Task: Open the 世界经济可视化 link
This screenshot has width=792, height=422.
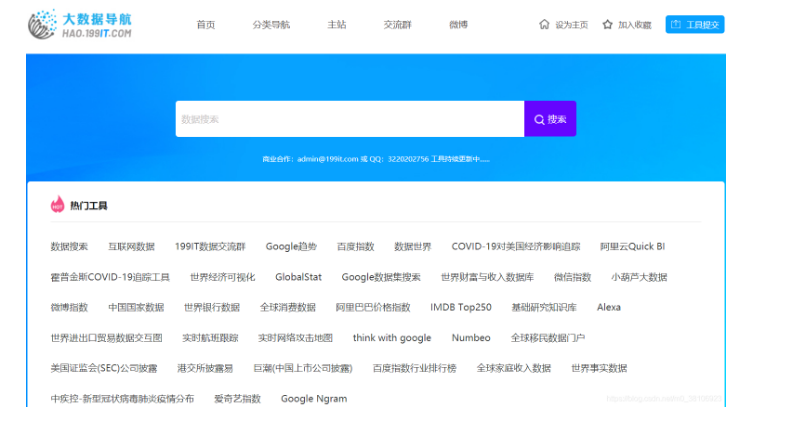Action: [222, 277]
